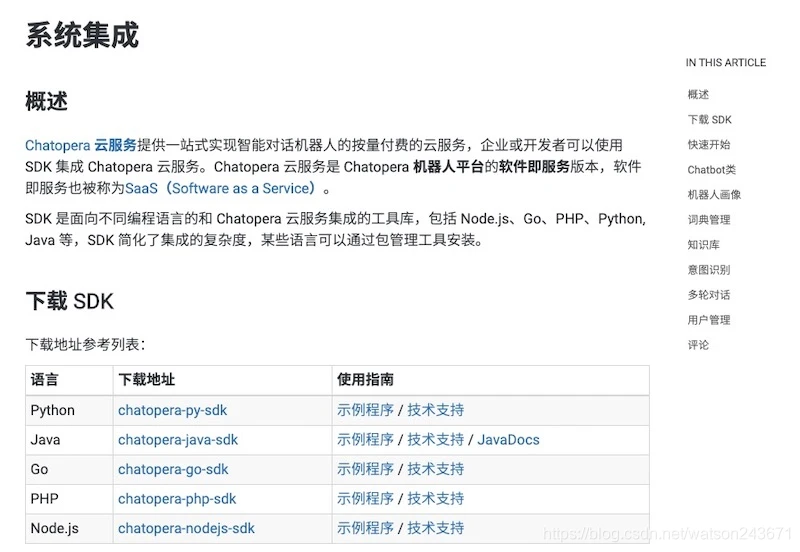
Task: Open 示例程序 in the Java row
Action: pyautogui.click(x=365, y=440)
